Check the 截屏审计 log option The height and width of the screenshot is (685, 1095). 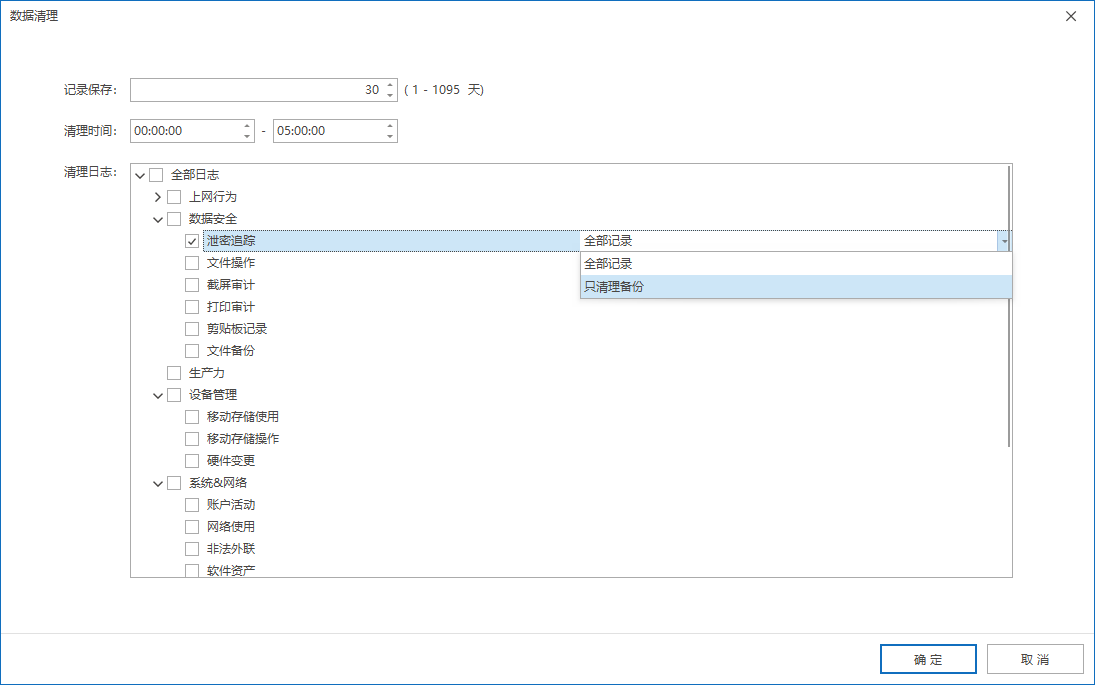tap(192, 285)
